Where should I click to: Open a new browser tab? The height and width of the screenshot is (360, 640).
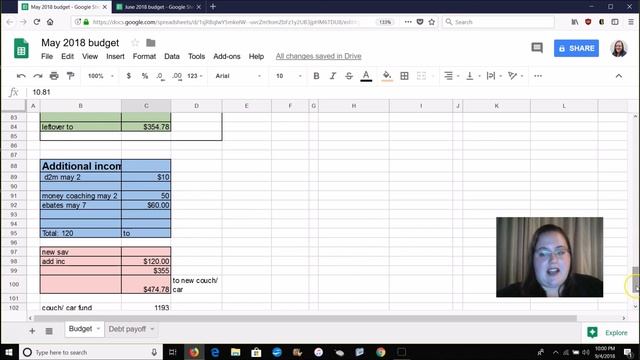tap(213, 7)
